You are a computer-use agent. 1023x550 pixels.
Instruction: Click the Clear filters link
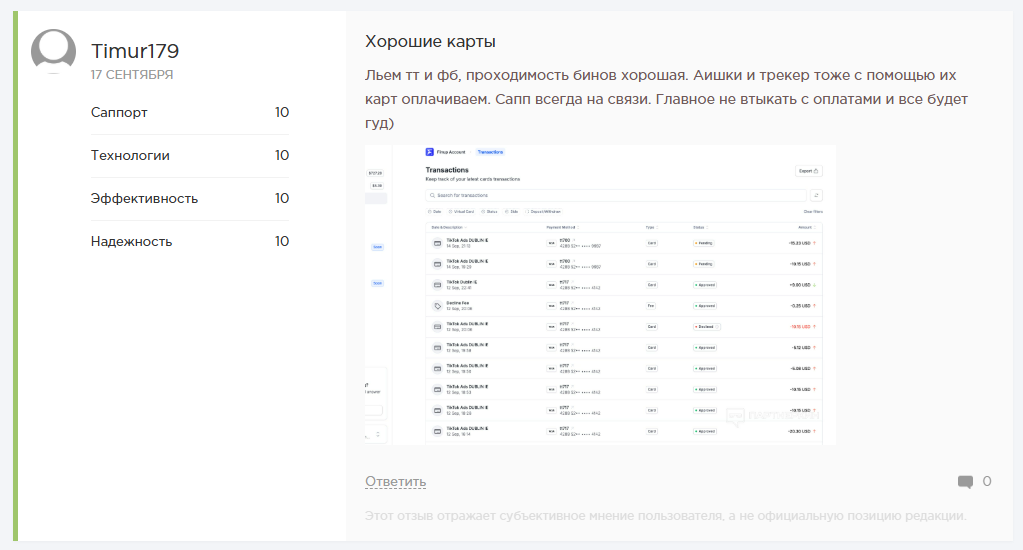812,212
